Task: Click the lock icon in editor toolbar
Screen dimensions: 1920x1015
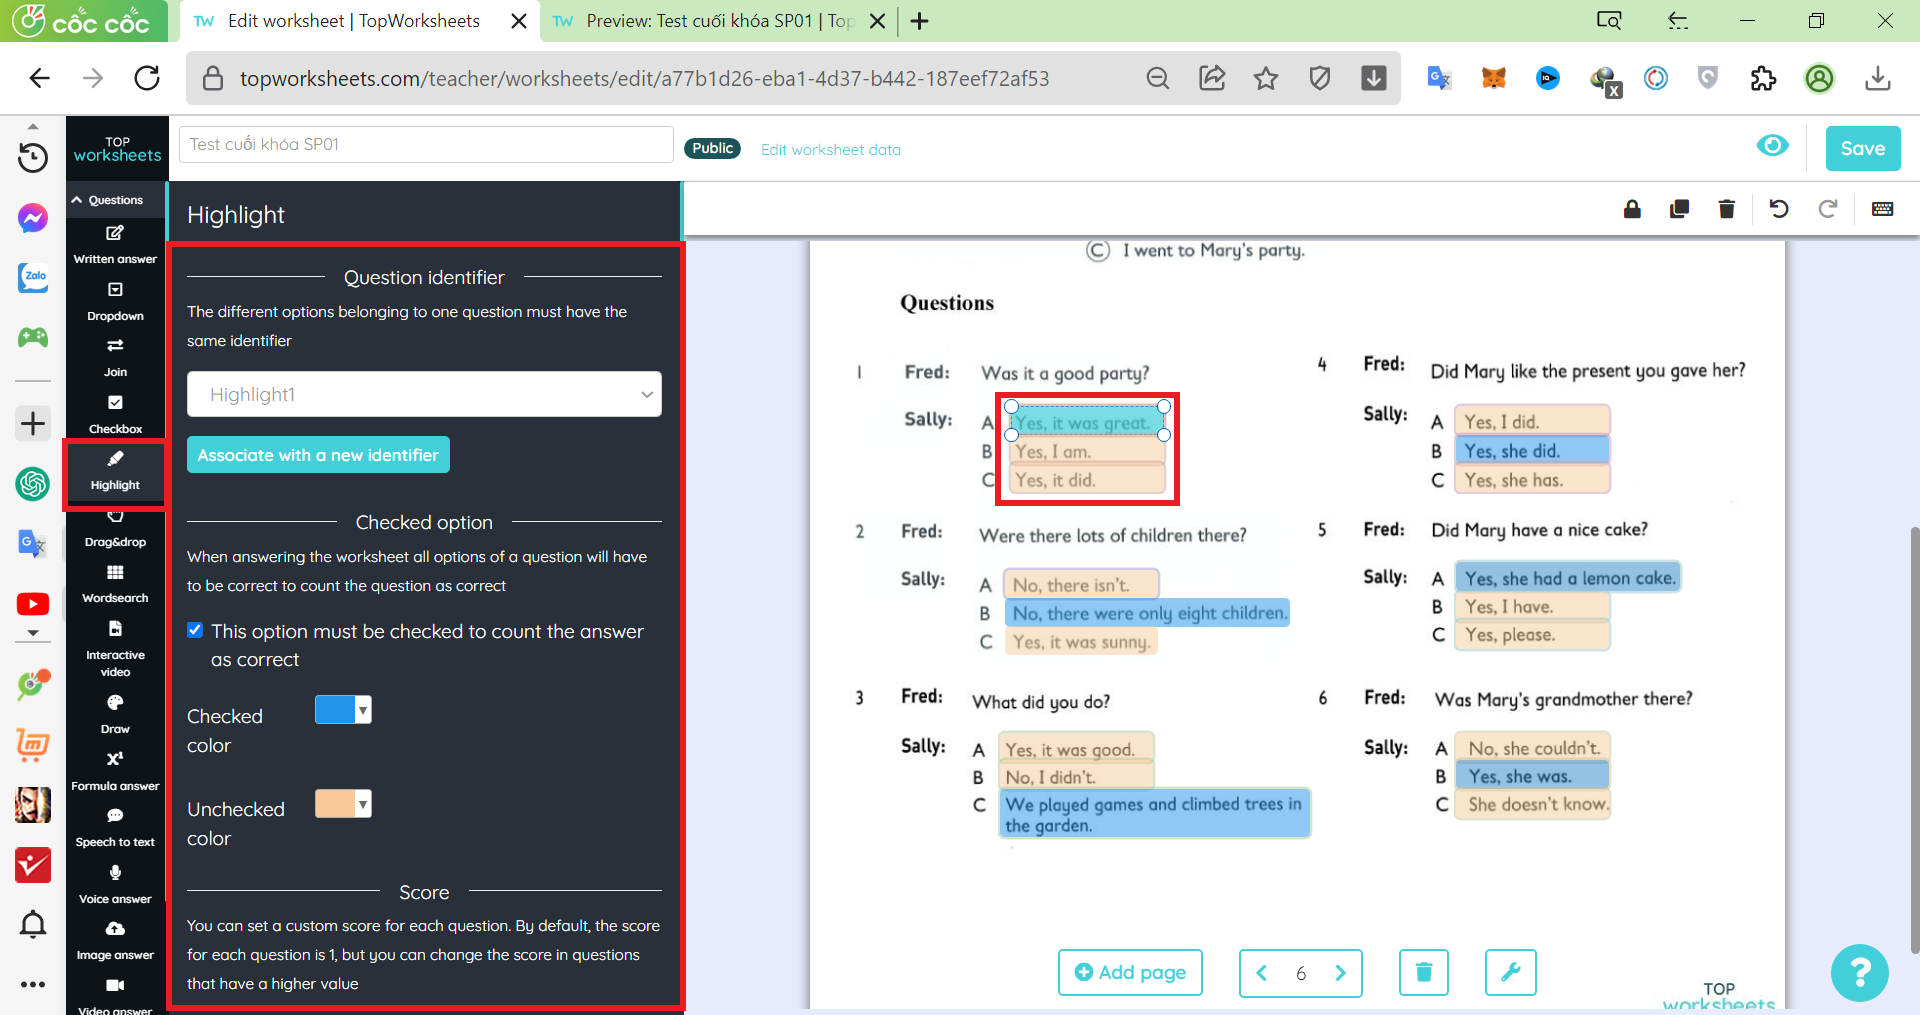Action: pos(1632,209)
